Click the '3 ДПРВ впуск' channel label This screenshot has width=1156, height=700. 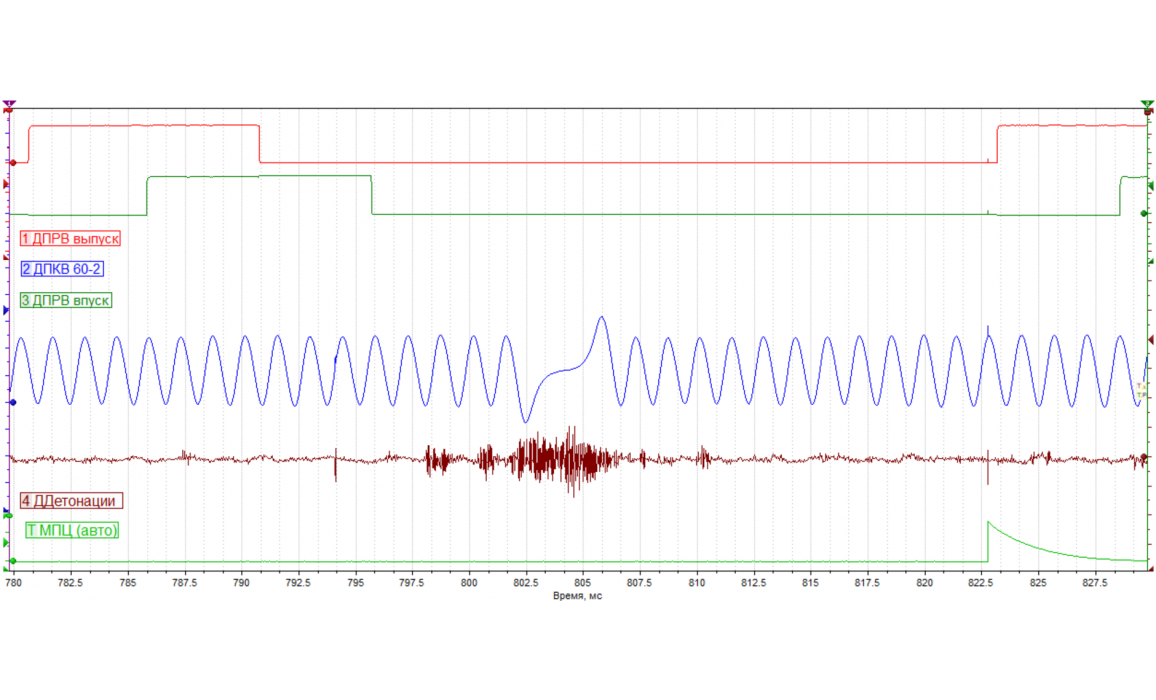[x=66, y=300]
